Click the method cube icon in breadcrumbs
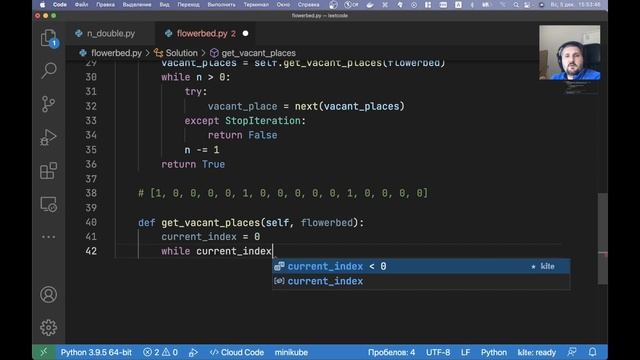Image resolution: width=640 pixels, height=360 pixels. coord(214,53)
